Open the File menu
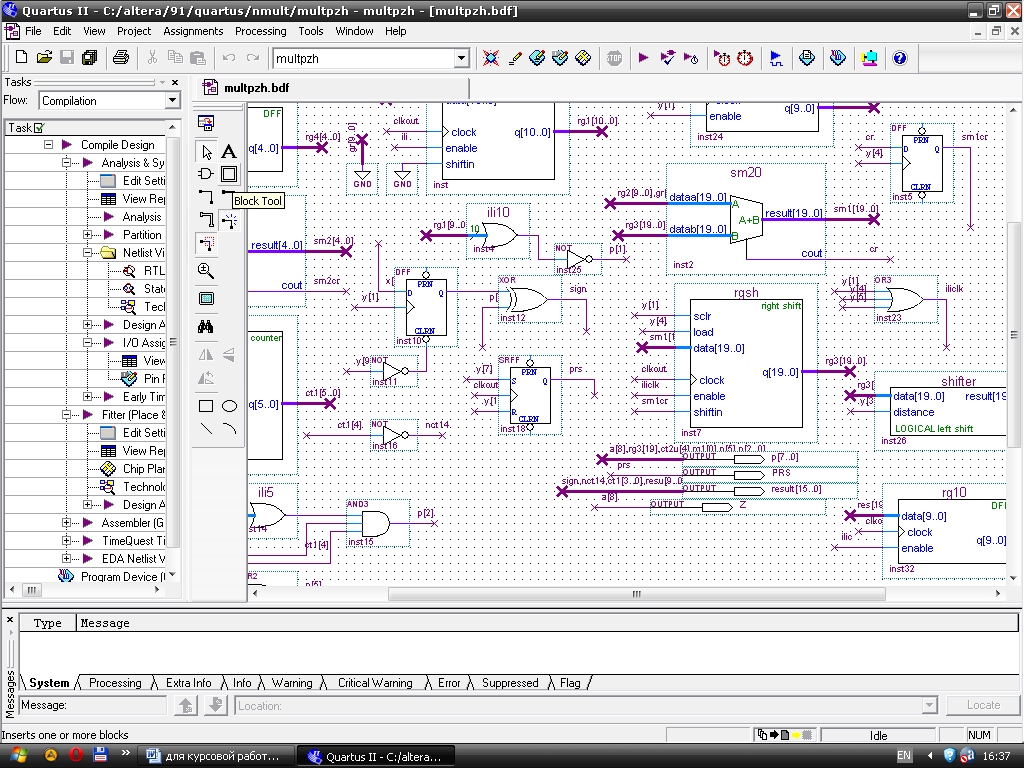 click(33, 31)
